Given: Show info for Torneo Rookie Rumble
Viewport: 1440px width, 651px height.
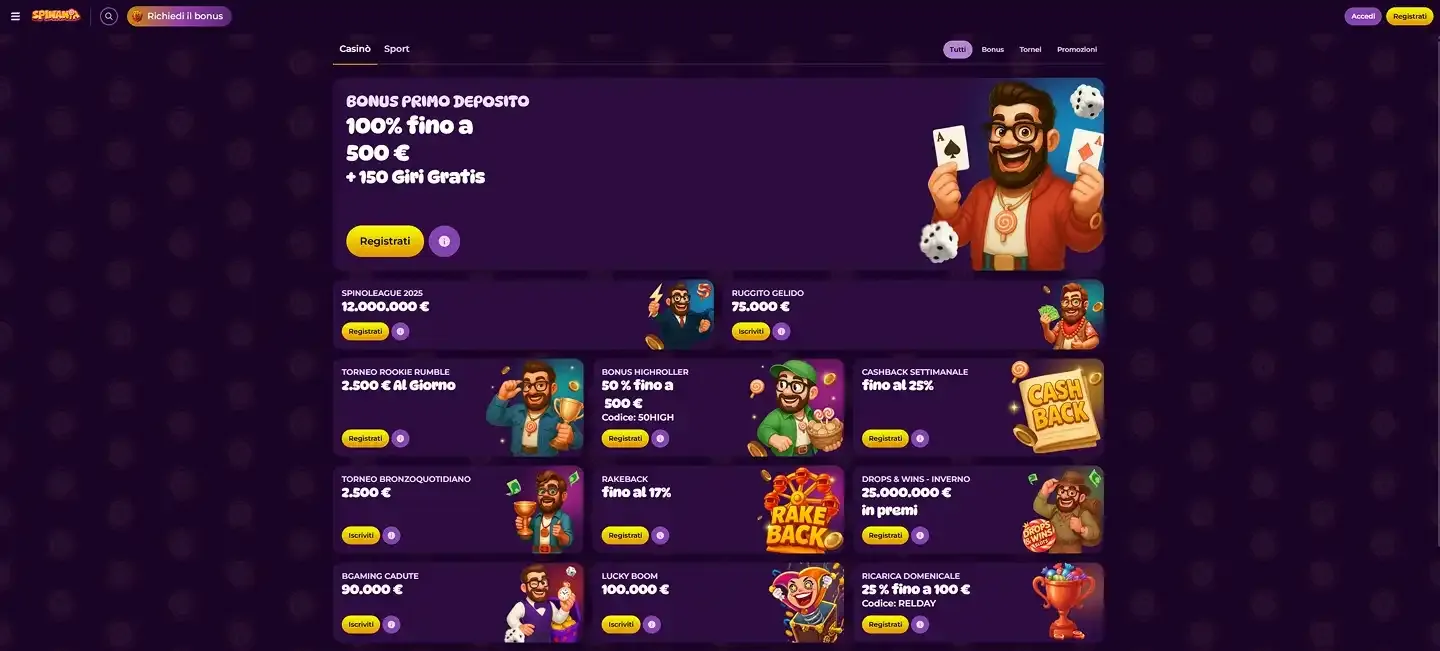Looking at the screenshot, I should 400,438.
